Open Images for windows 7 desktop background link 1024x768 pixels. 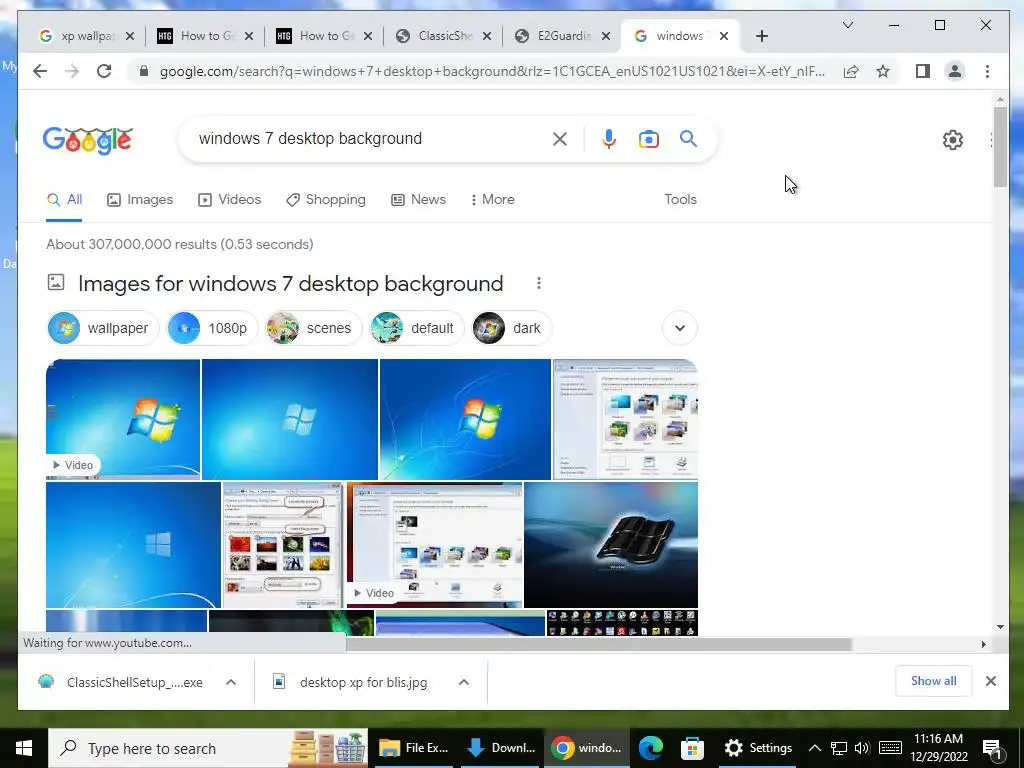coord(291,283)
